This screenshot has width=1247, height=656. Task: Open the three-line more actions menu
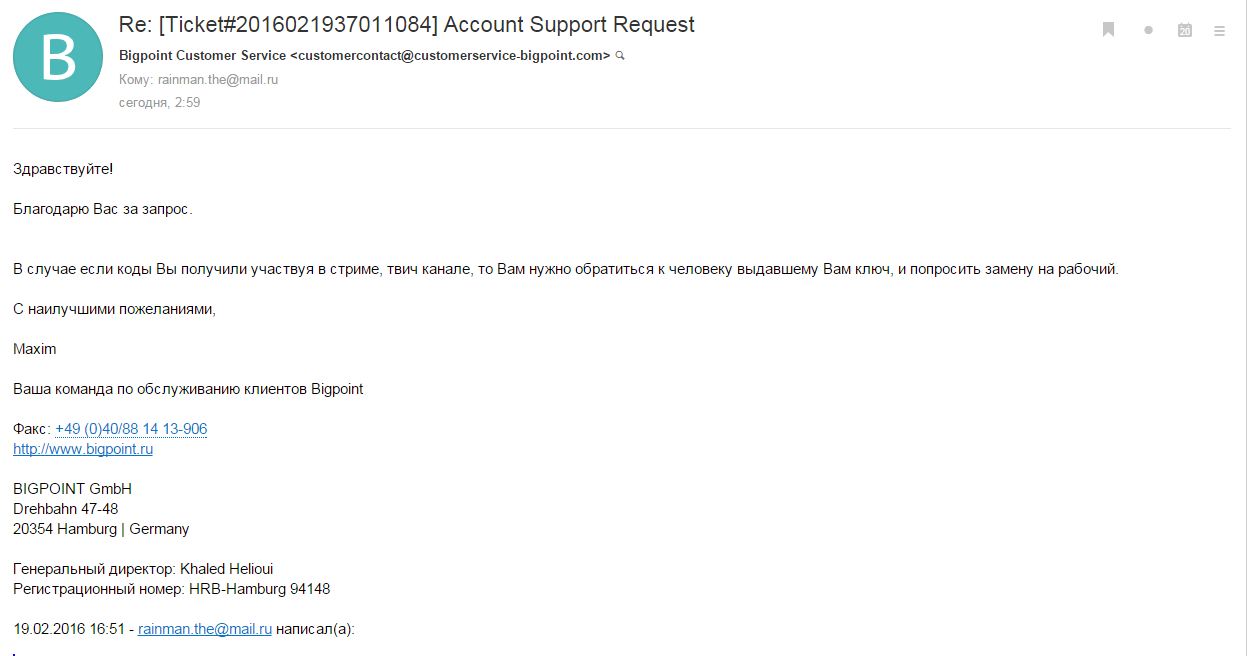coord(1220,31)
